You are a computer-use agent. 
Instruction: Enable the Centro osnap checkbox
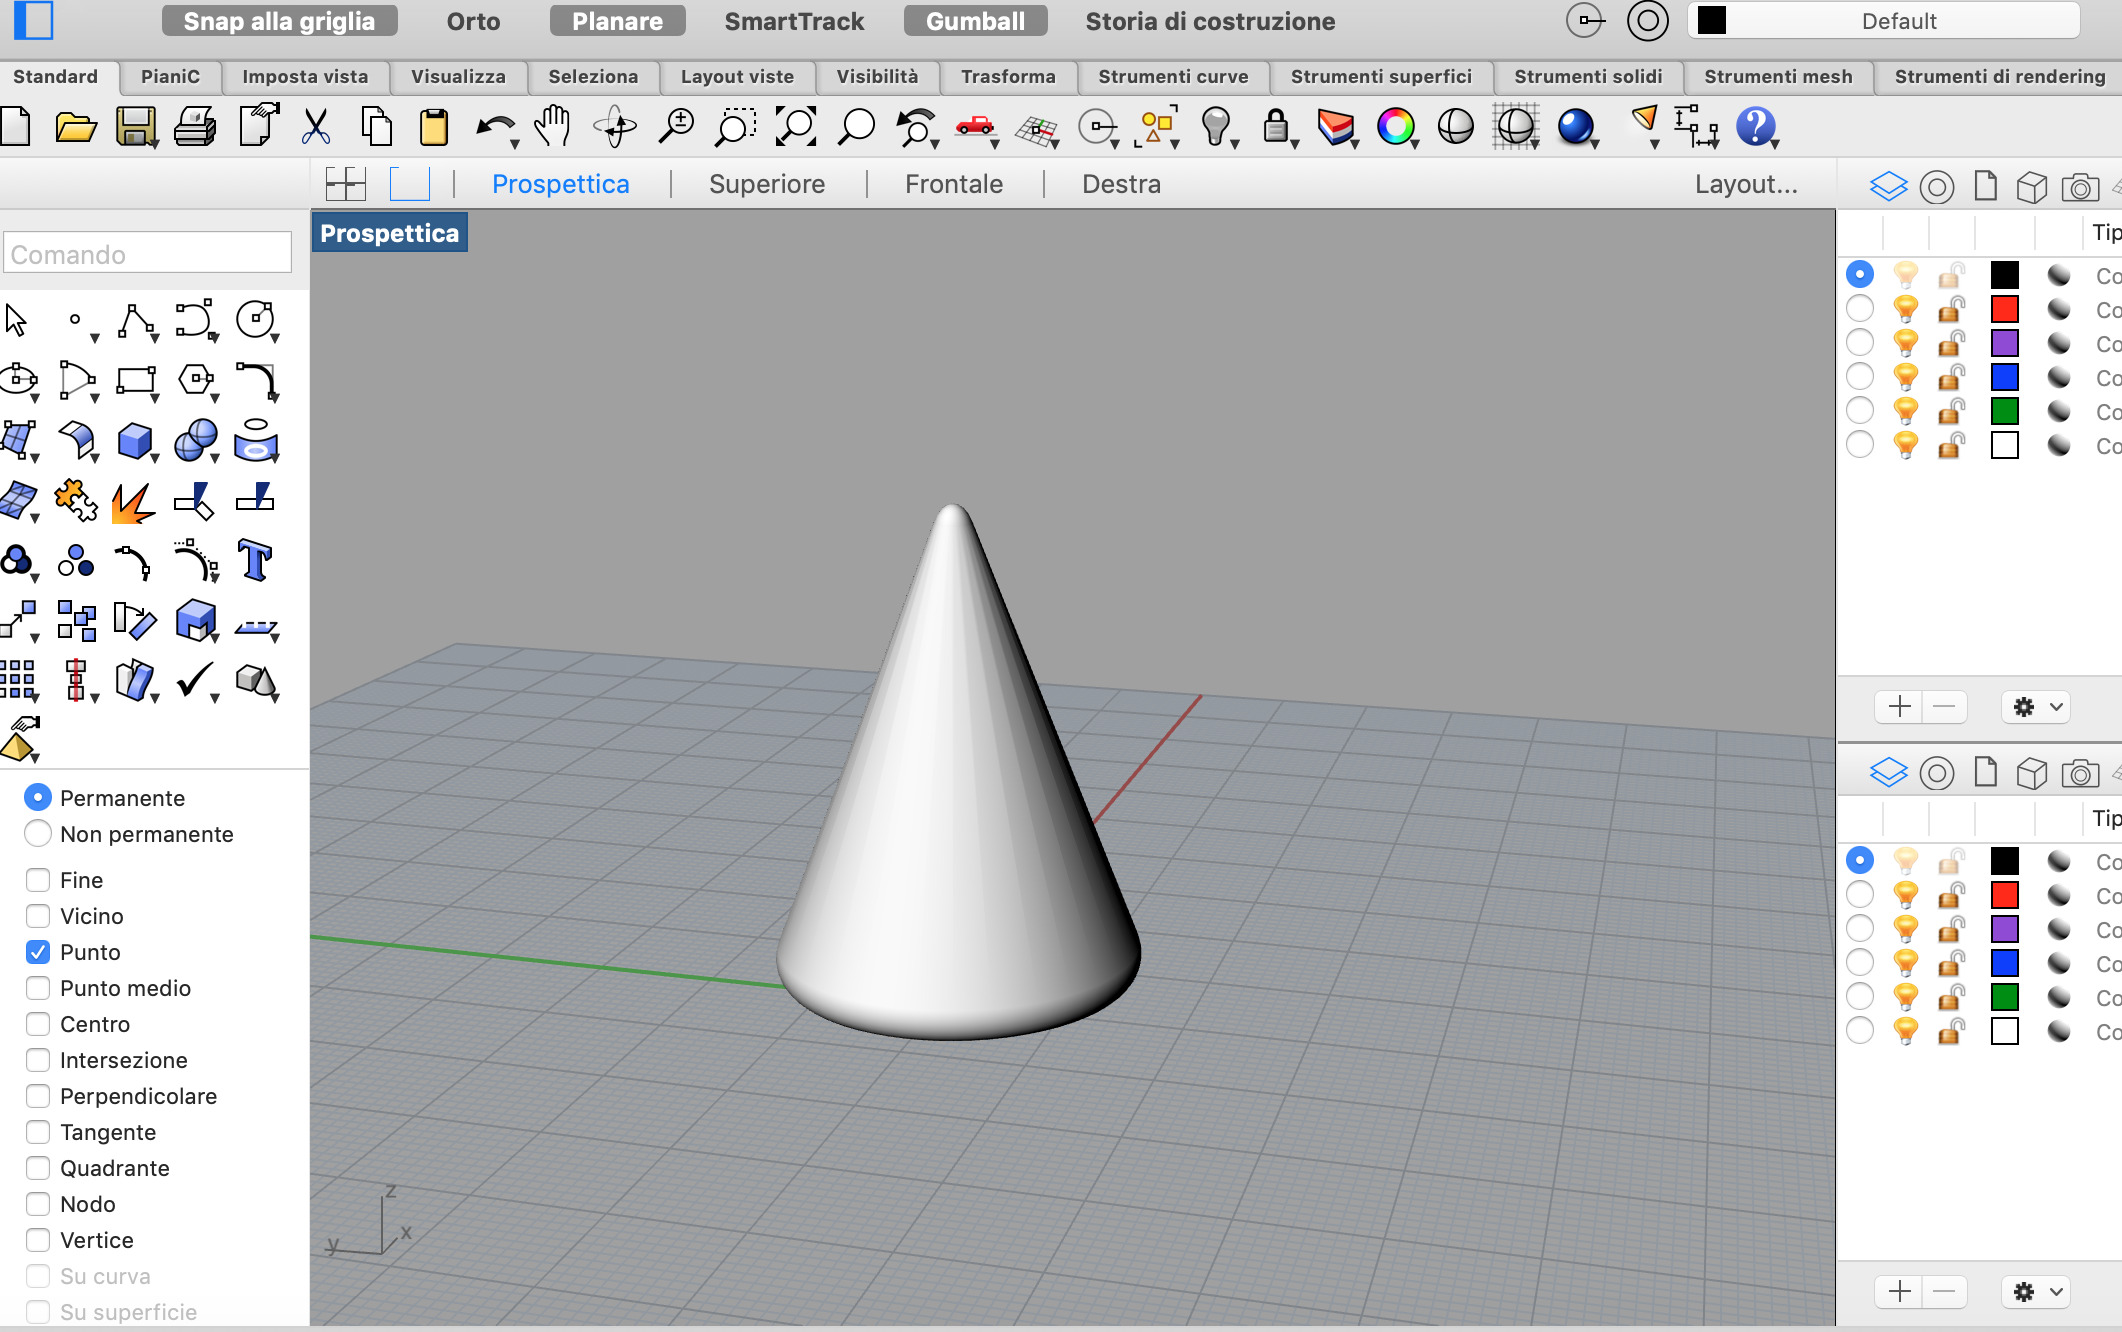tap(38, 1024)
